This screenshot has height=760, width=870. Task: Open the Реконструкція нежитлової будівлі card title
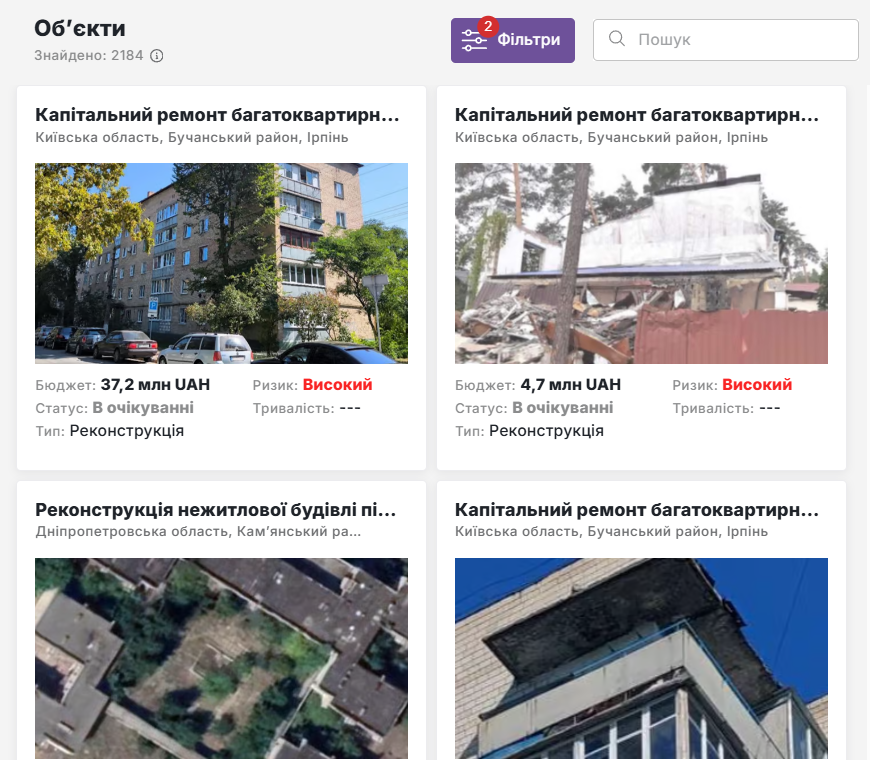point(216,510)
